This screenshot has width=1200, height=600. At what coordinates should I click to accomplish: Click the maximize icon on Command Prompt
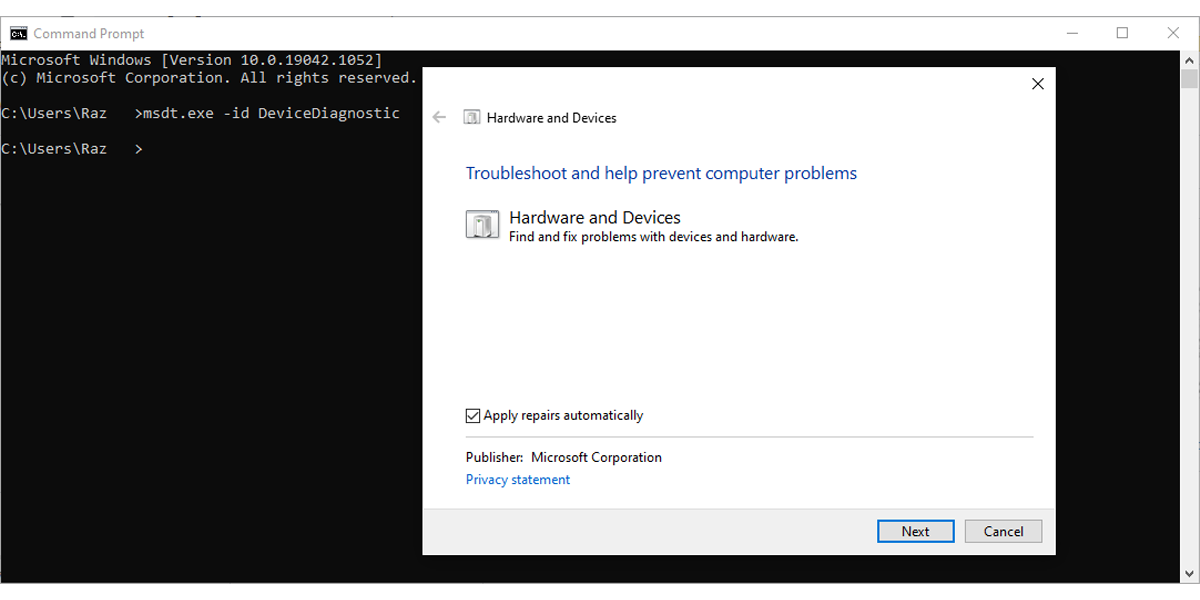click(1122, 33)
